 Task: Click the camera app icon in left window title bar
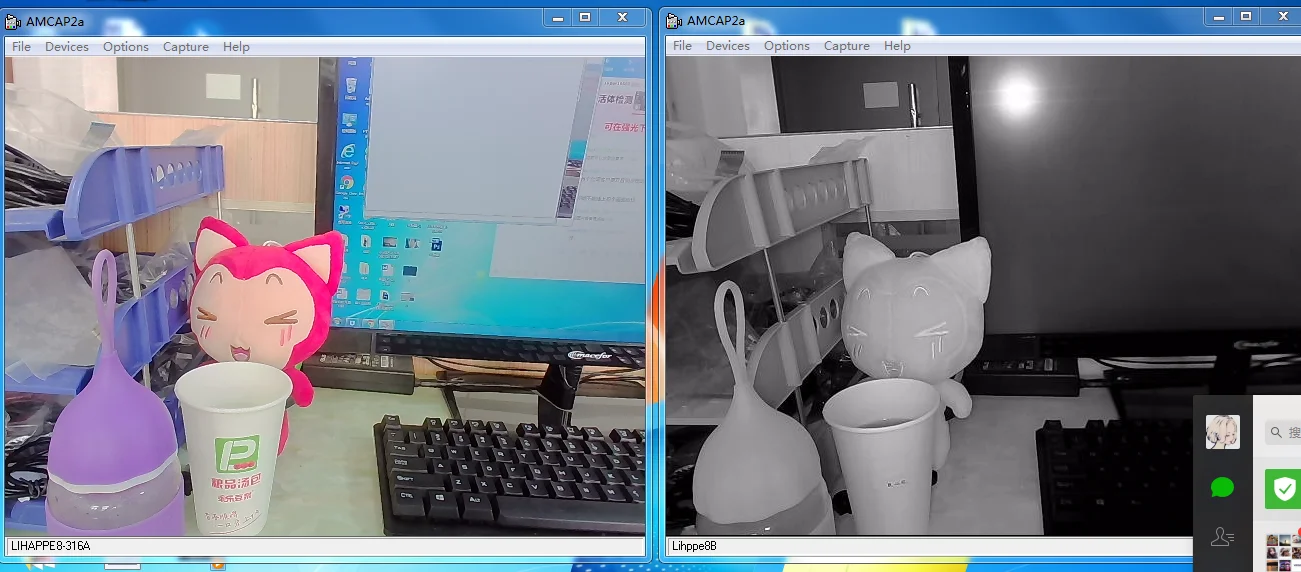tap(14, 20)
